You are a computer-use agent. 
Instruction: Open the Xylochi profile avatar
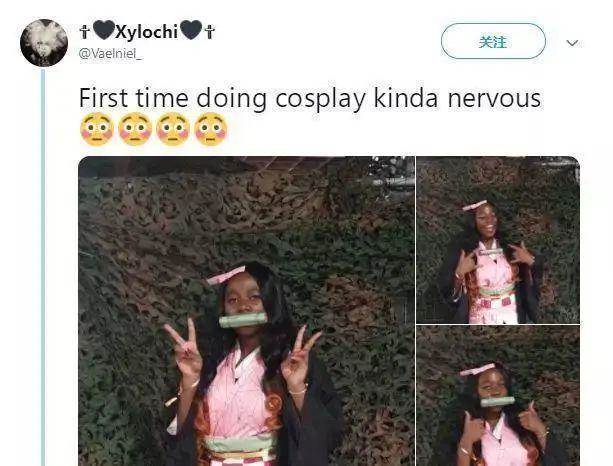[44, 43]
